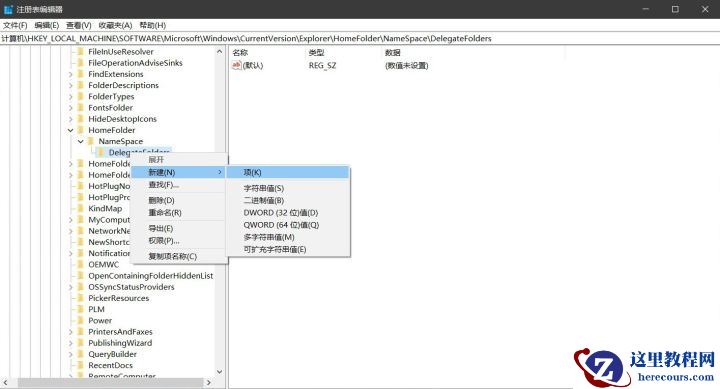Click the tree scroll down arrow
The image size is (720, 389).
pos(219,372)
